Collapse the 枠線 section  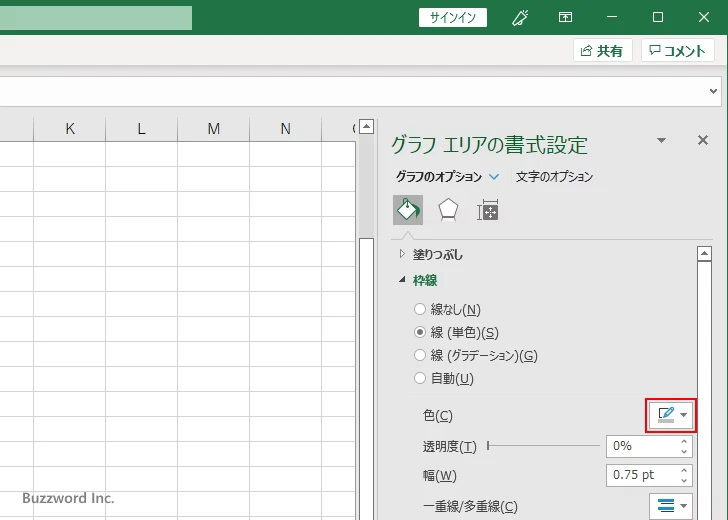403,281
